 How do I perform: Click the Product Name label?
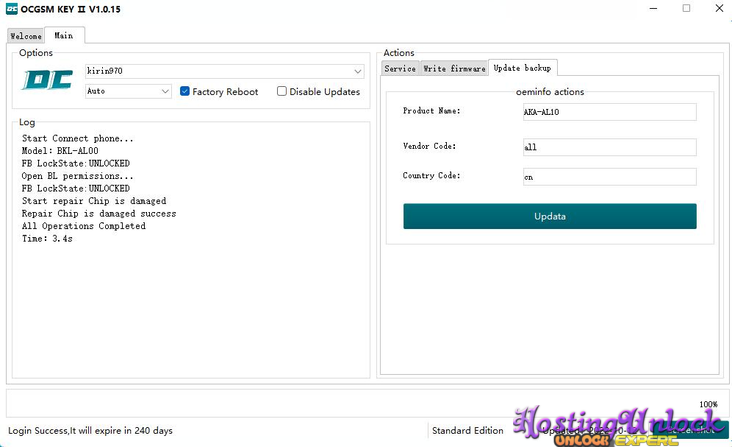click(x=431, y=111)
